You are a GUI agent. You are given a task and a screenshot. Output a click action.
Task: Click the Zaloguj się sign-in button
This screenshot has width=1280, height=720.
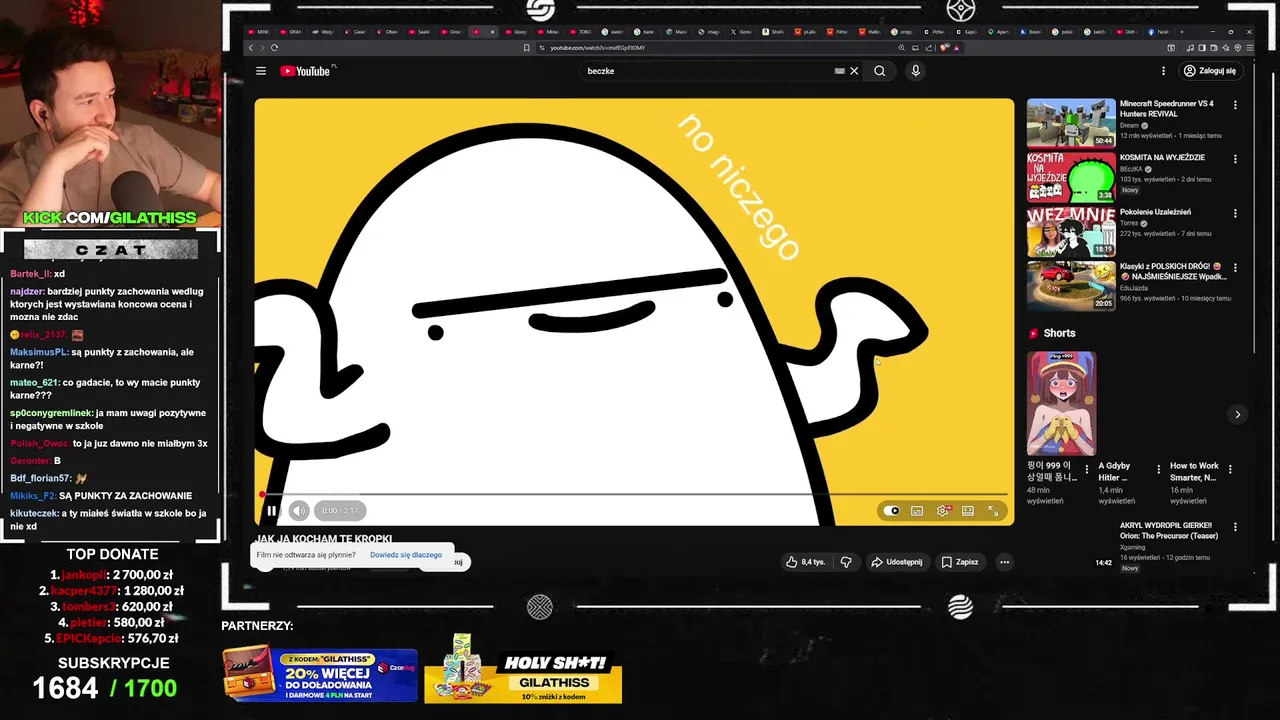point(1210,71)
